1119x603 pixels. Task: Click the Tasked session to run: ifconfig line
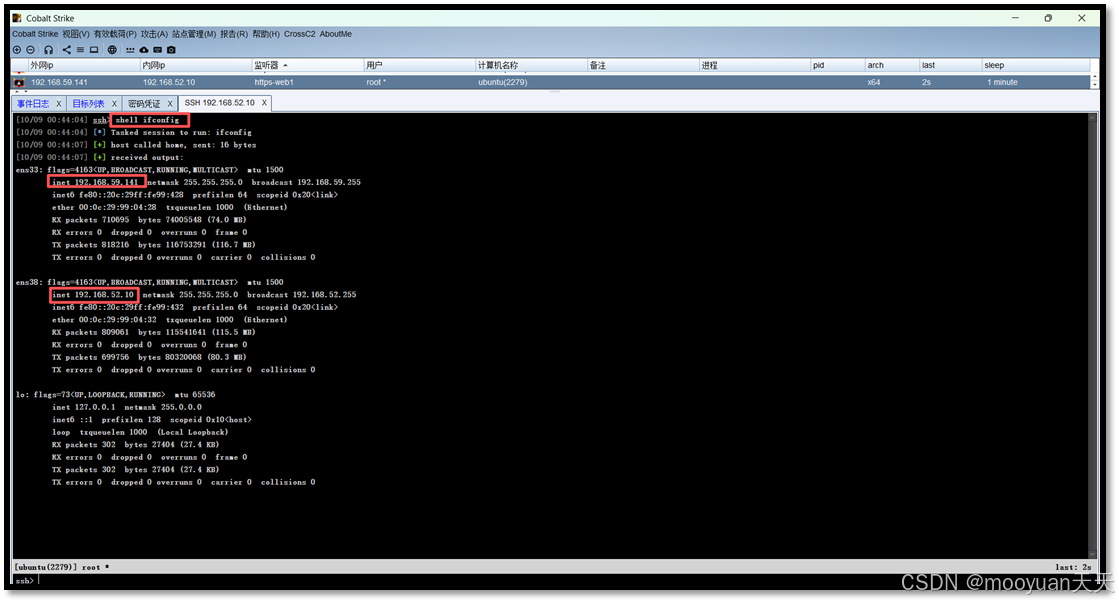point(133,133)
